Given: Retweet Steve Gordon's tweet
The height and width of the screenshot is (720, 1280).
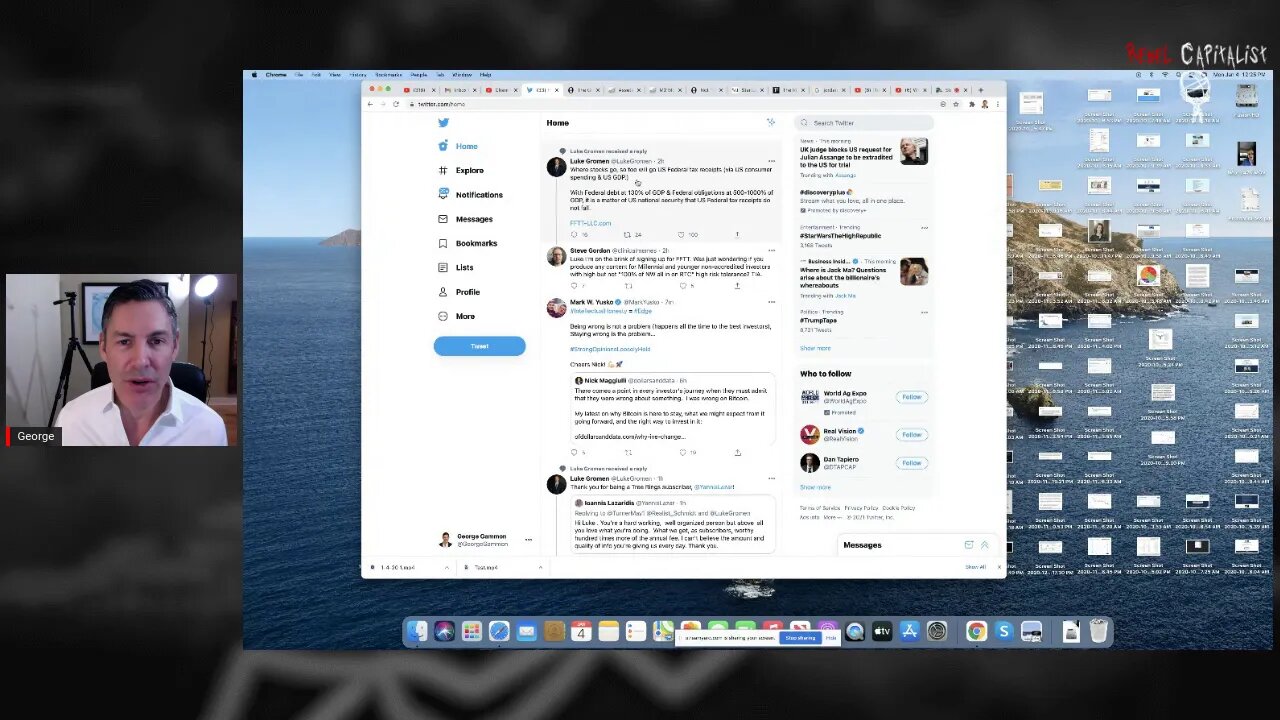Looking at the screenshot, I should pos(628,286).
